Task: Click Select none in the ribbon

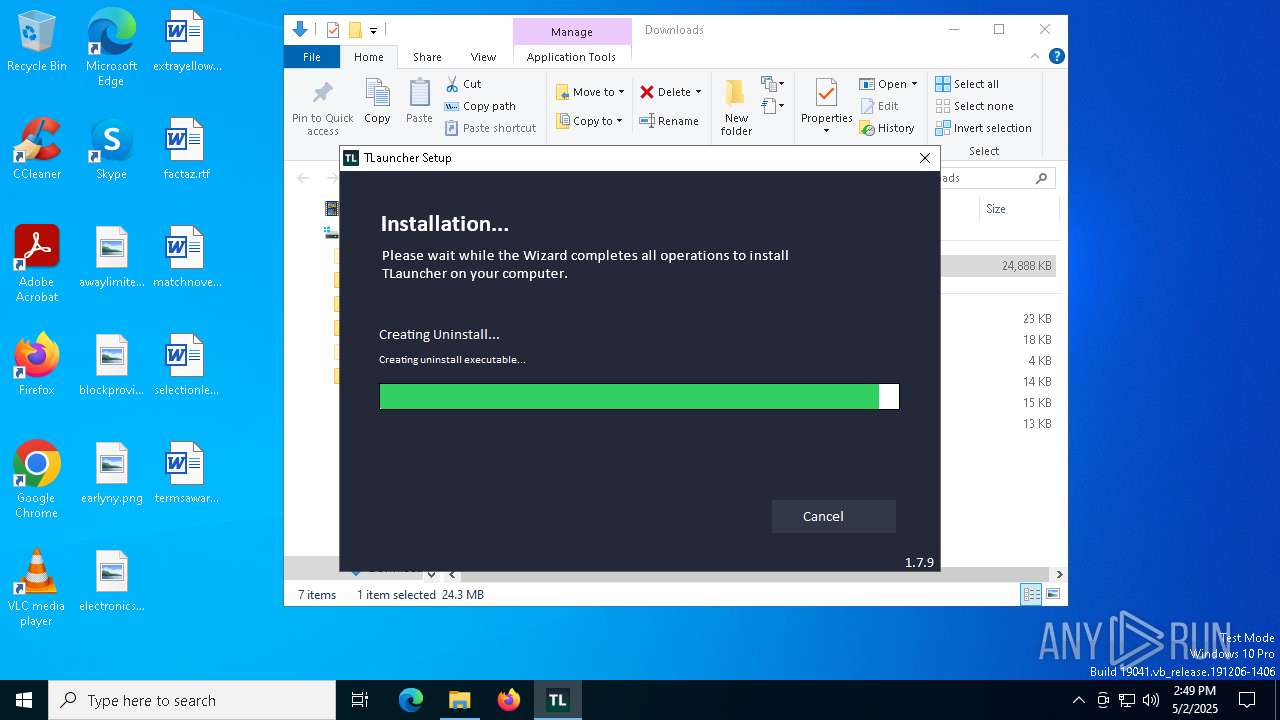Action: click(x=975, y=106)
